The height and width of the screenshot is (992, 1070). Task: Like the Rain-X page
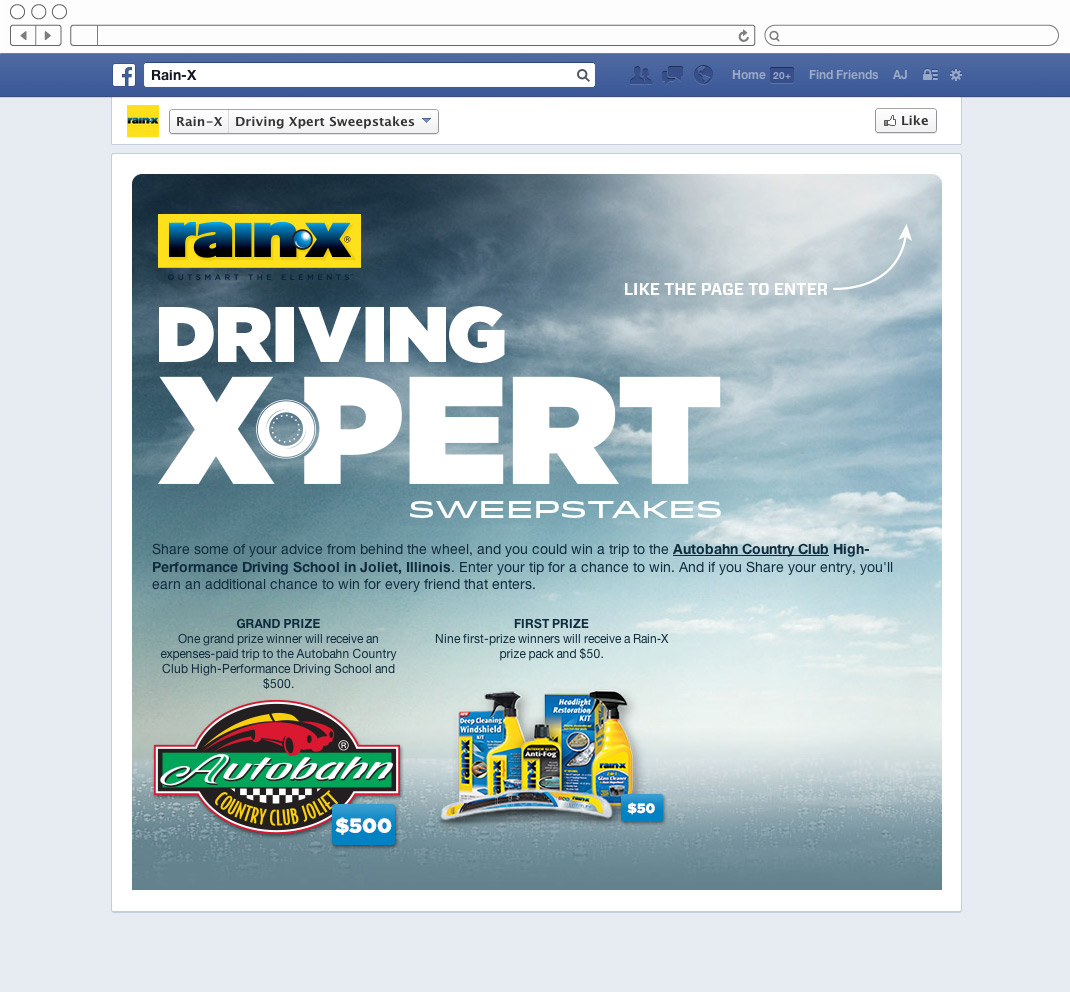905,120
